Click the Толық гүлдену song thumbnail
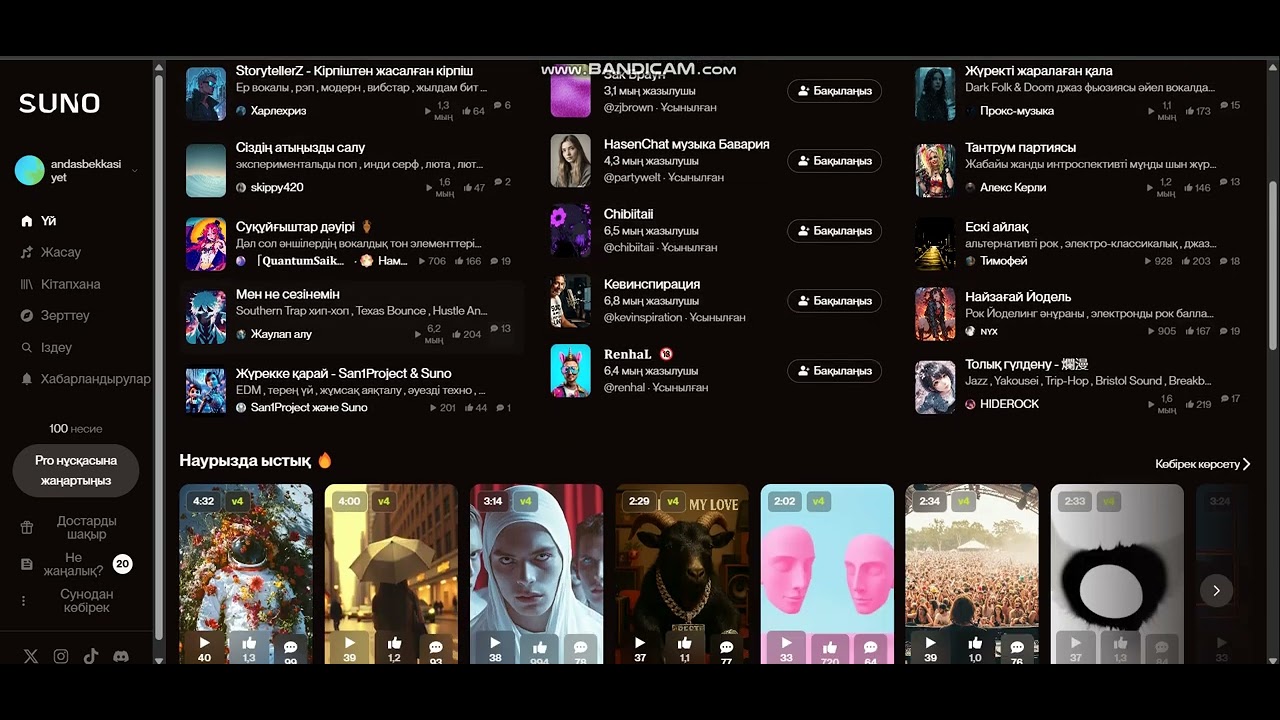This screenshot has width=1280, height=720. [x=935, y=387]
